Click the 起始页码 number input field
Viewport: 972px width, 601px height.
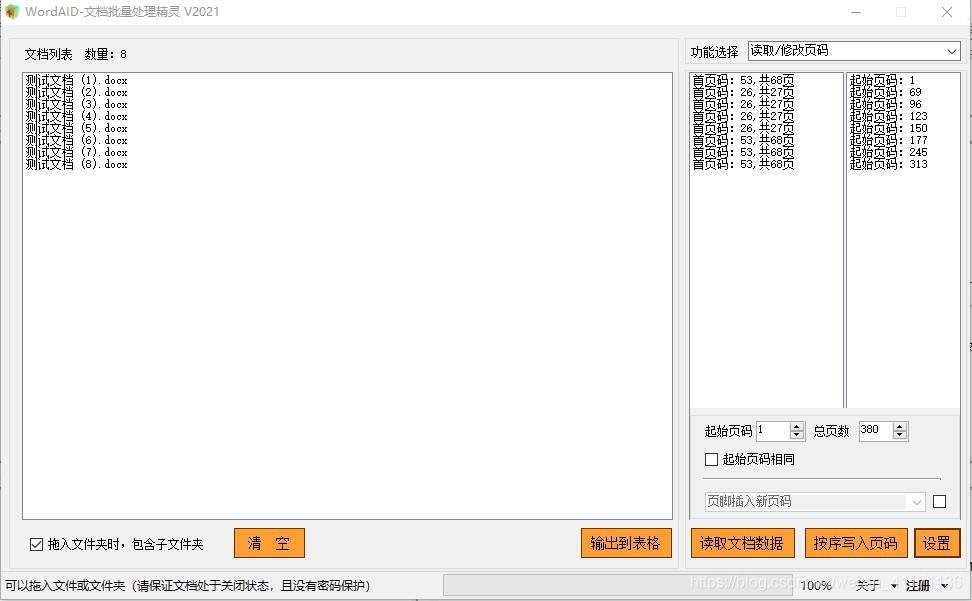point(773,431)
